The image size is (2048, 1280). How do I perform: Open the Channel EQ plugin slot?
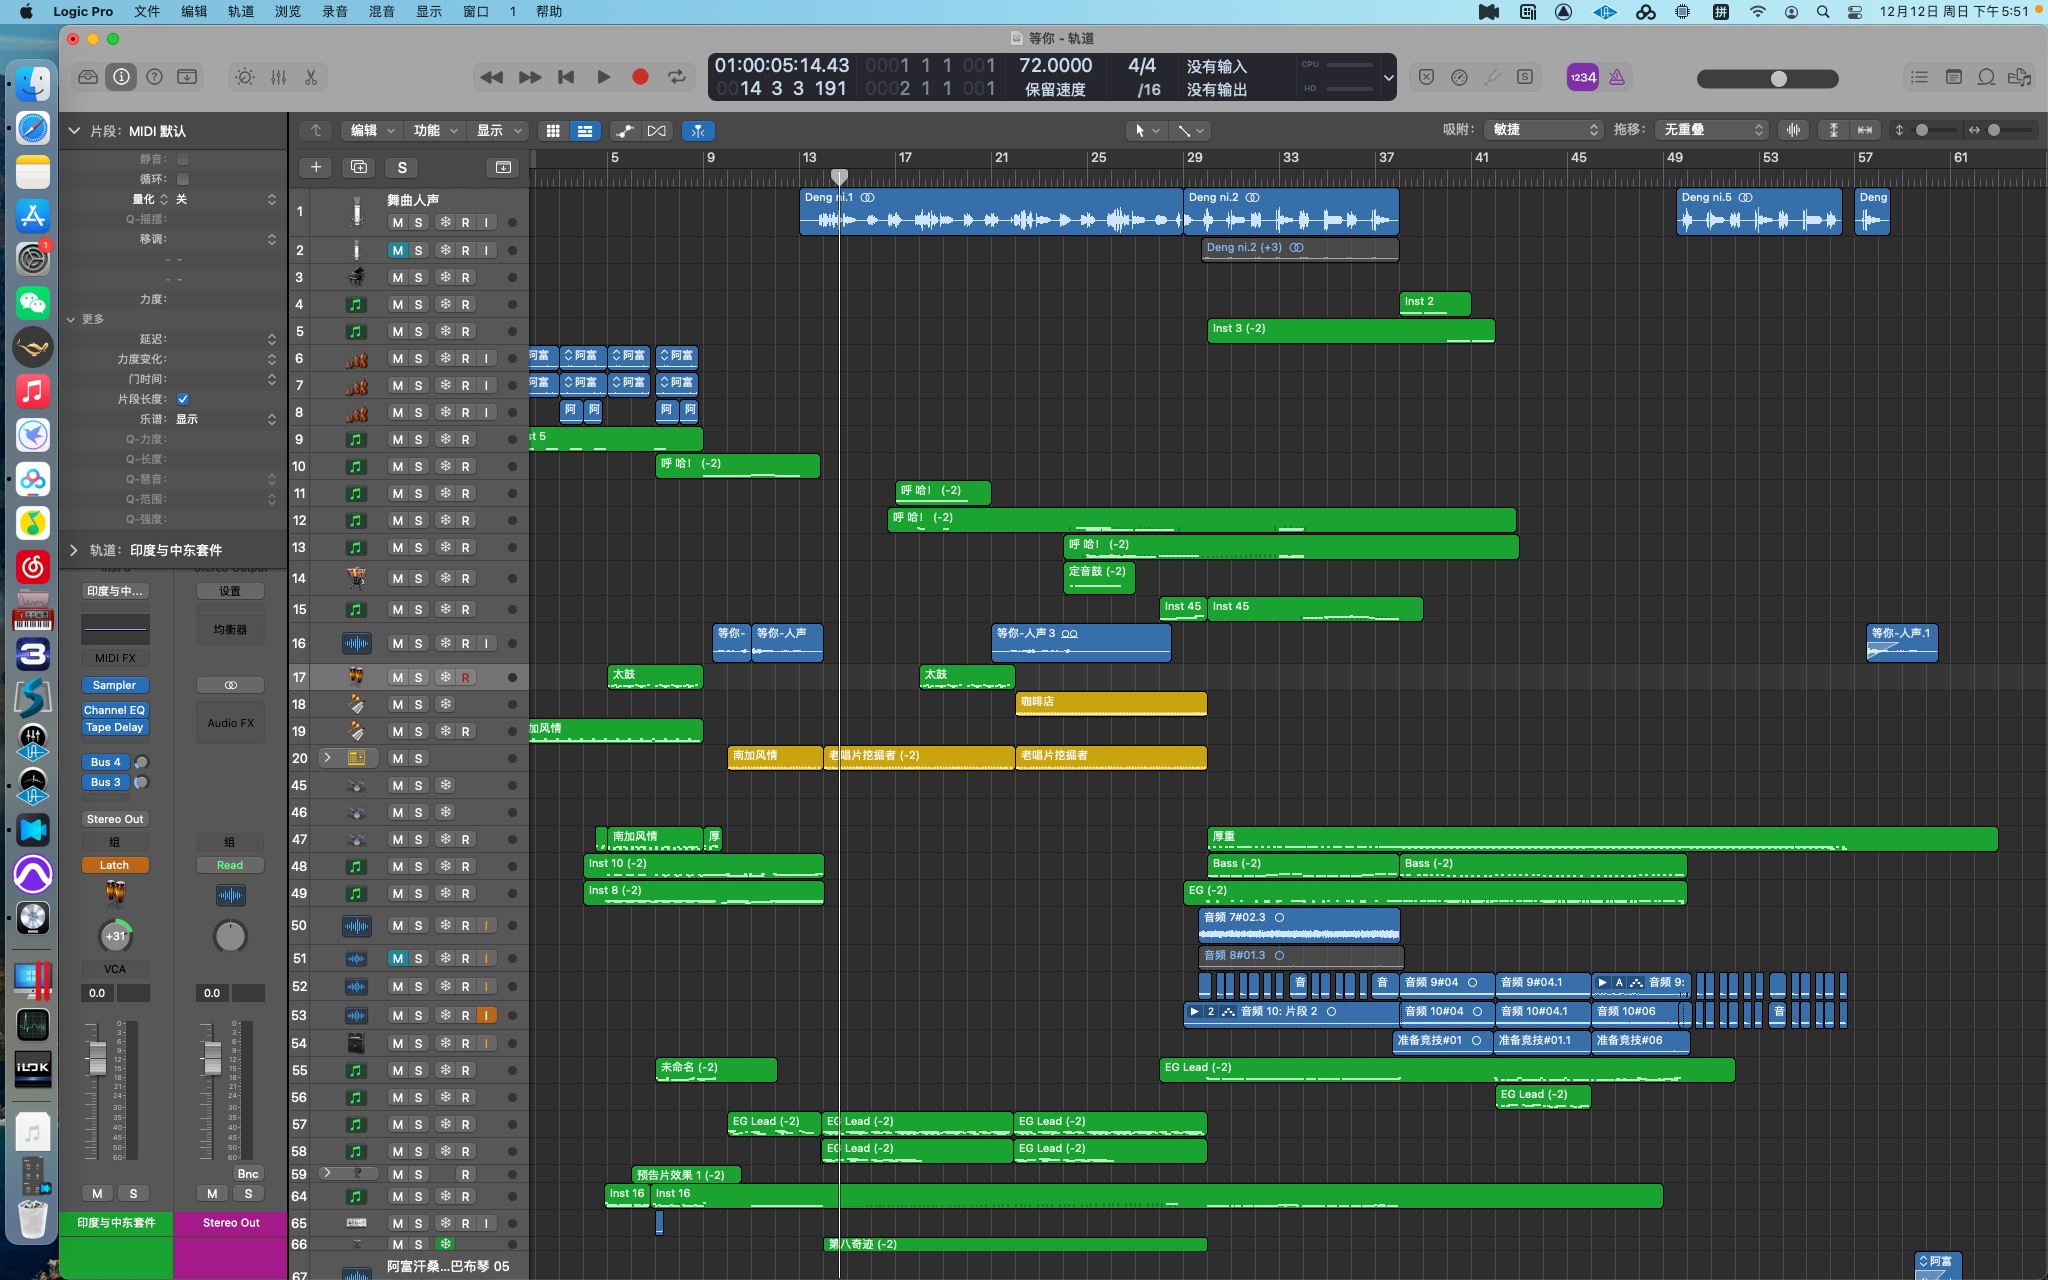[115, 710]
